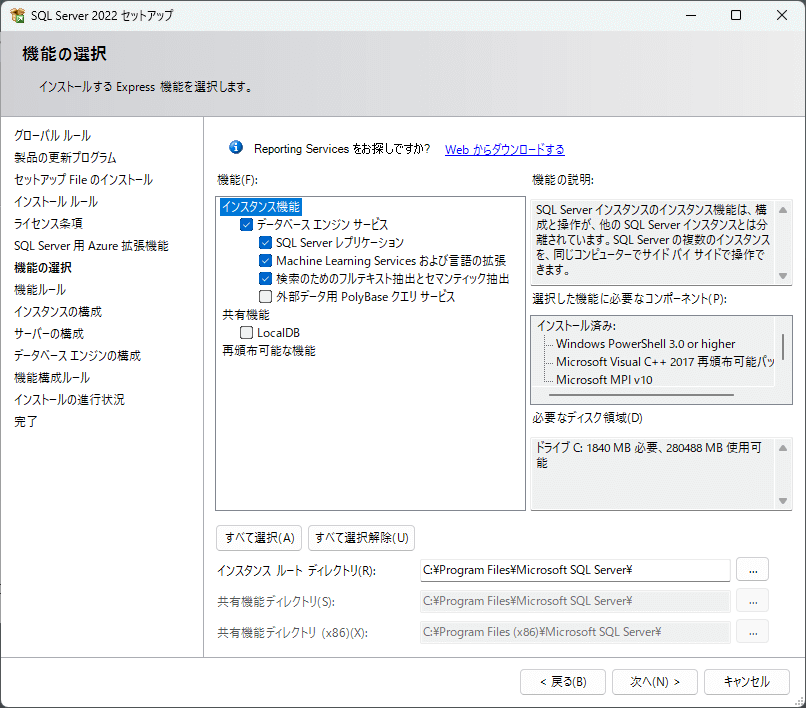The height and width of the screenshot is (708, 806).
Task: Browse for インスタンス ルート ディレクトリ with ... button
Action: [753, 570]
